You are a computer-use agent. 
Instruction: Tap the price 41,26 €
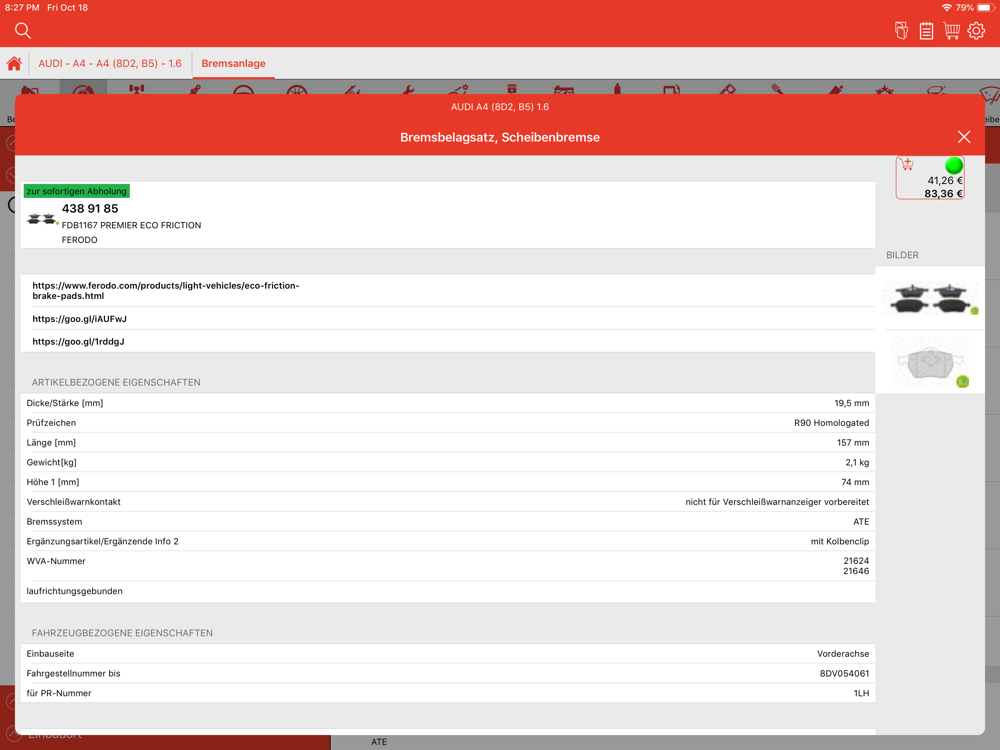(945, 180)
